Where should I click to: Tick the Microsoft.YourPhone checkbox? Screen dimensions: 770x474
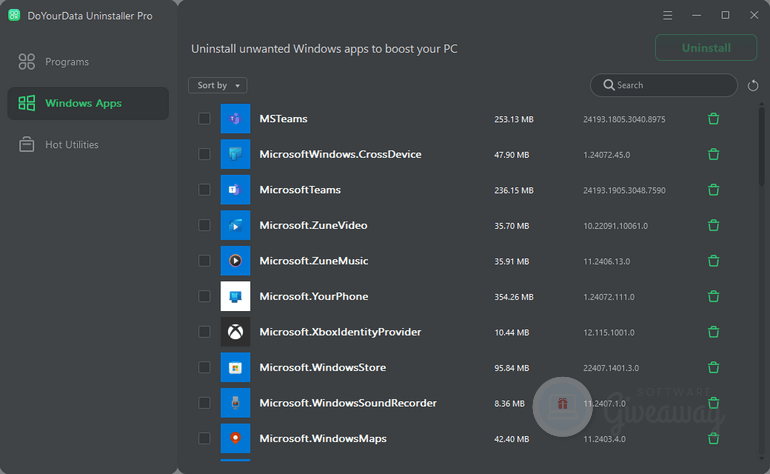[x=204, y=296]
